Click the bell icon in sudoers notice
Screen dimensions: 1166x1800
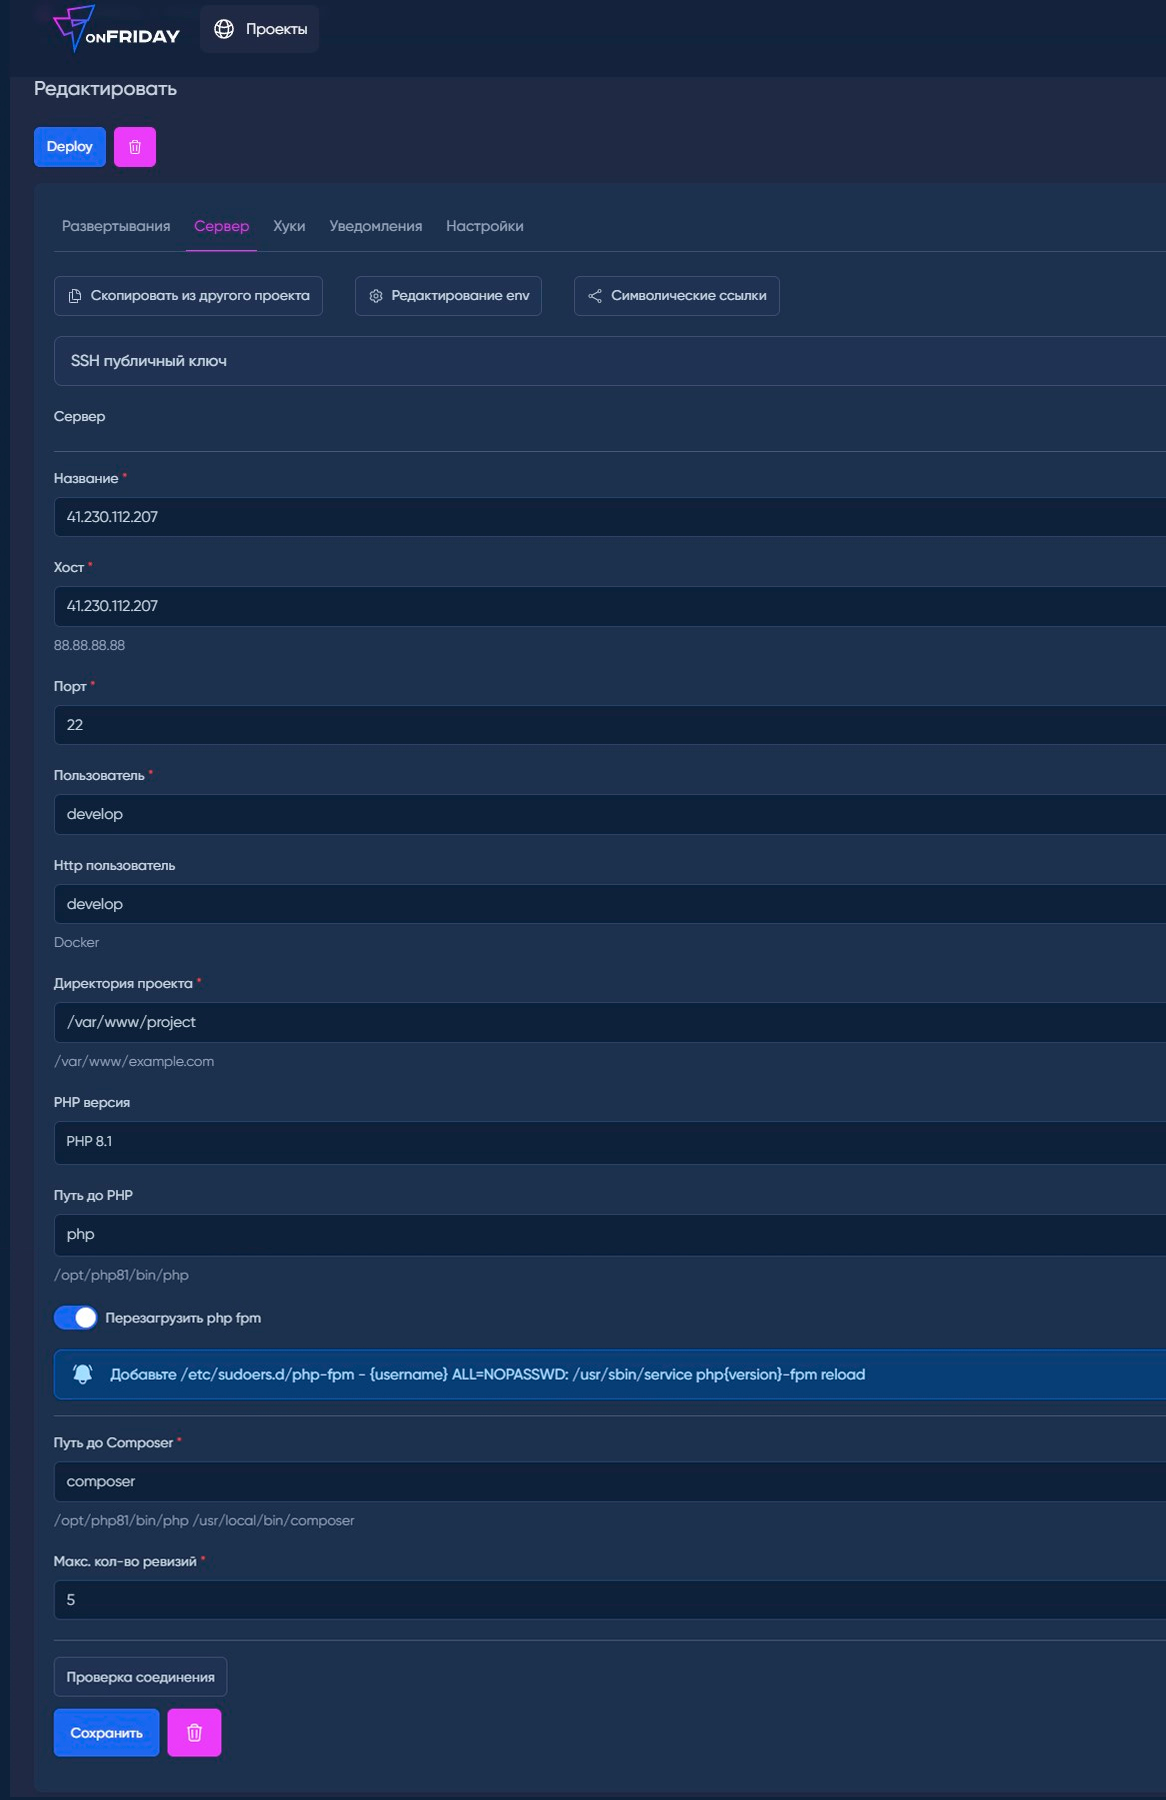pos(83,1374)
